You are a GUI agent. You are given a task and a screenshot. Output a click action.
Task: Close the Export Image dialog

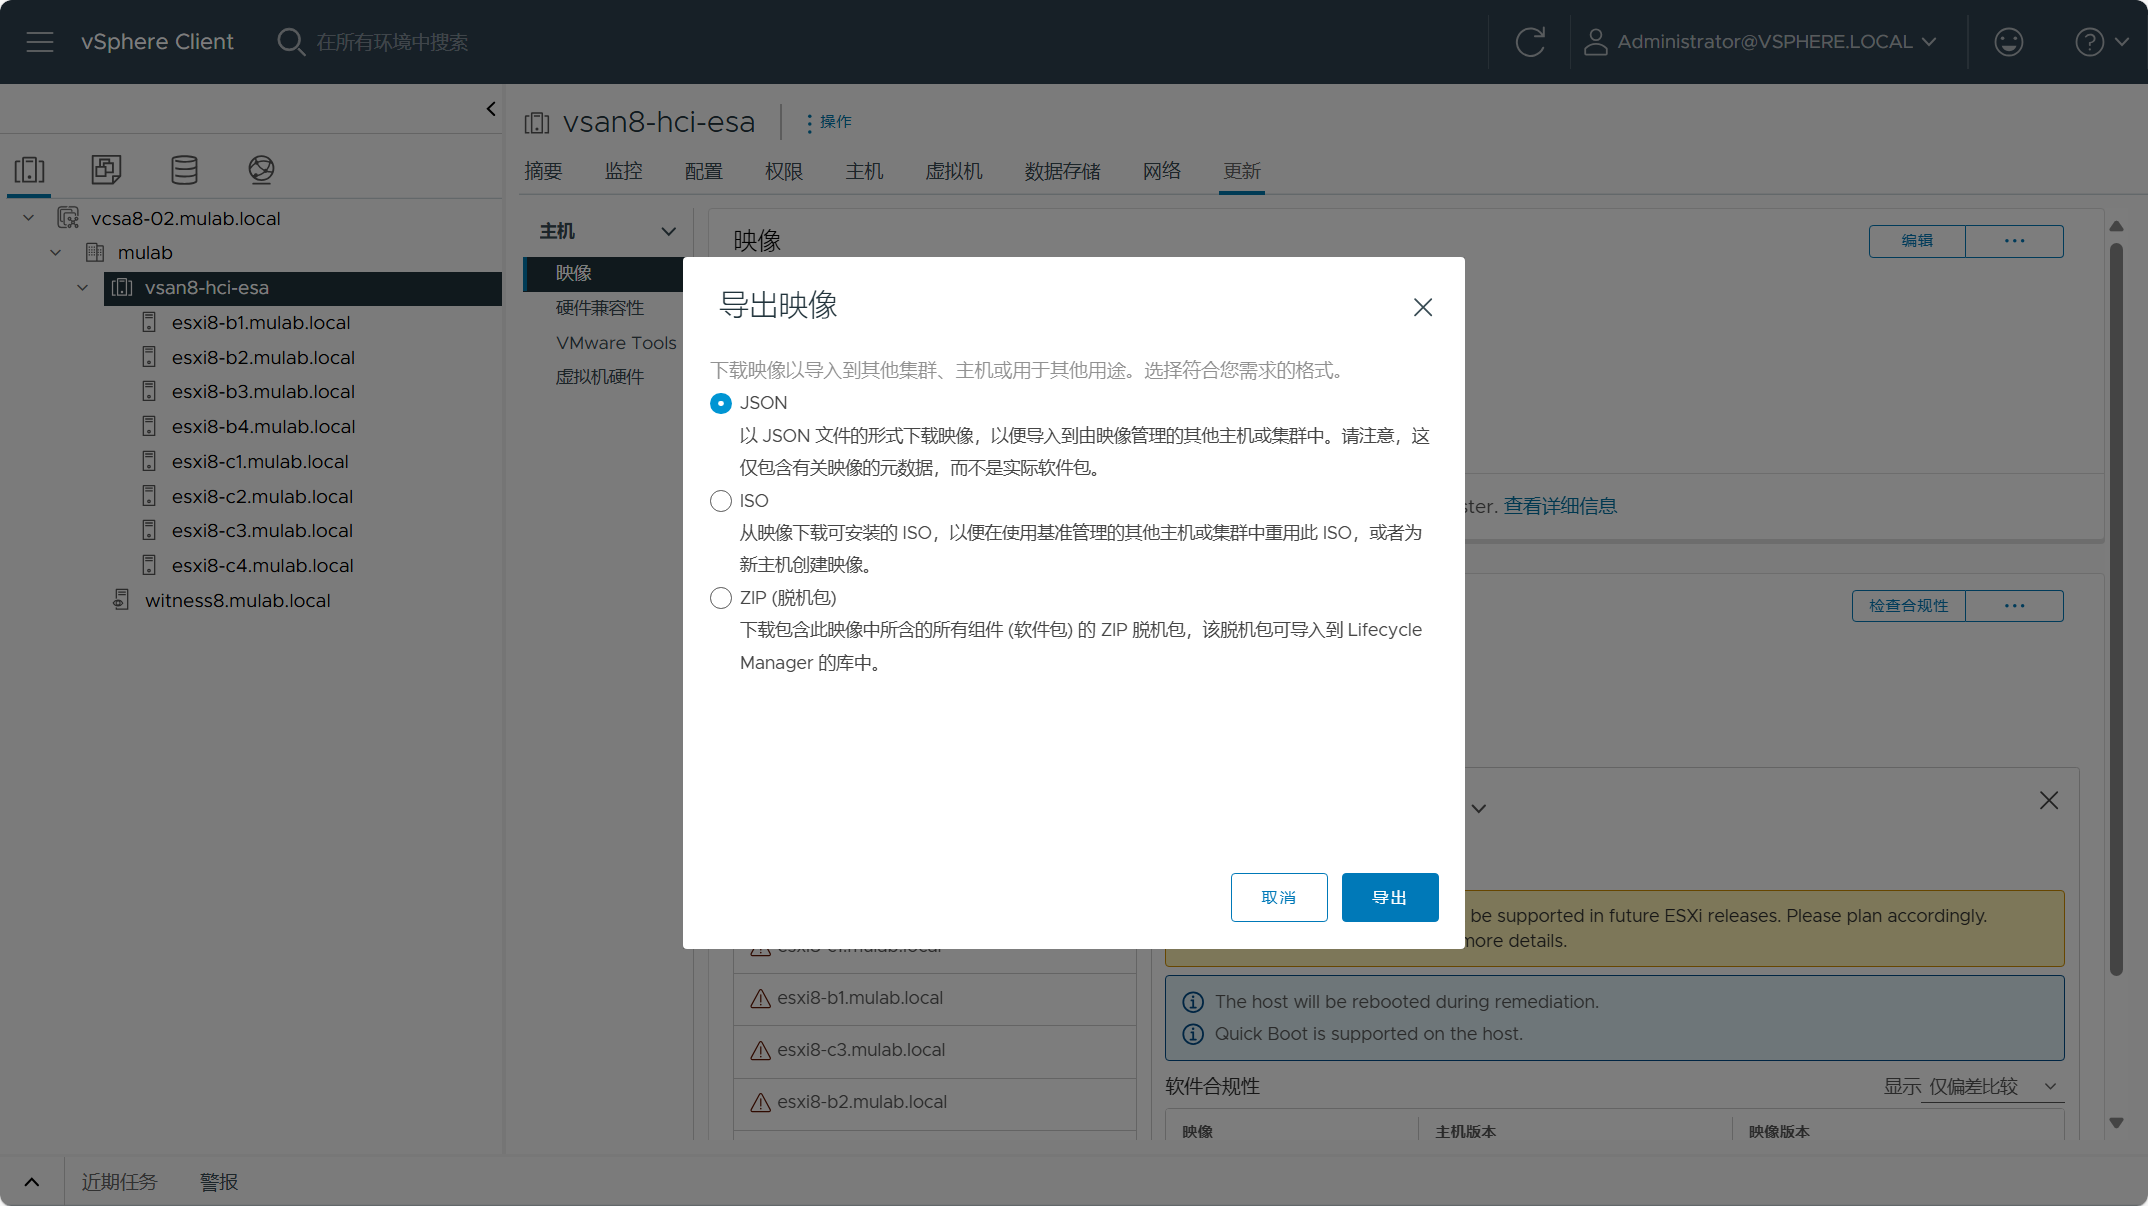tap(1423, 307)
